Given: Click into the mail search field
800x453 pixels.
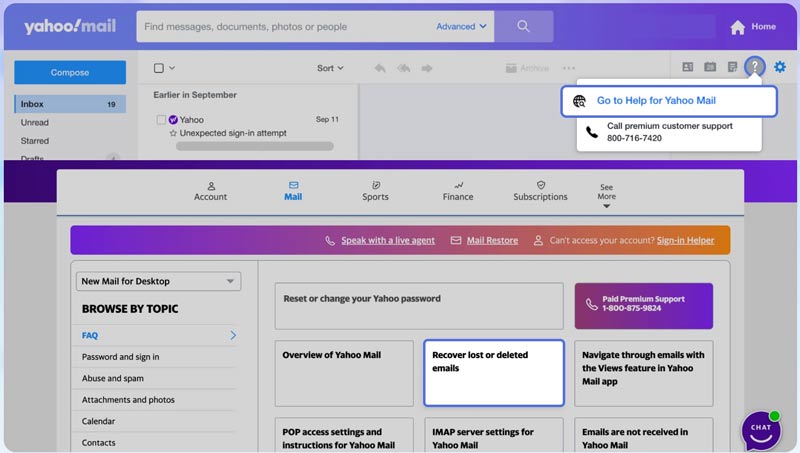Looking at the screenshot, I should tap(285, 27).
